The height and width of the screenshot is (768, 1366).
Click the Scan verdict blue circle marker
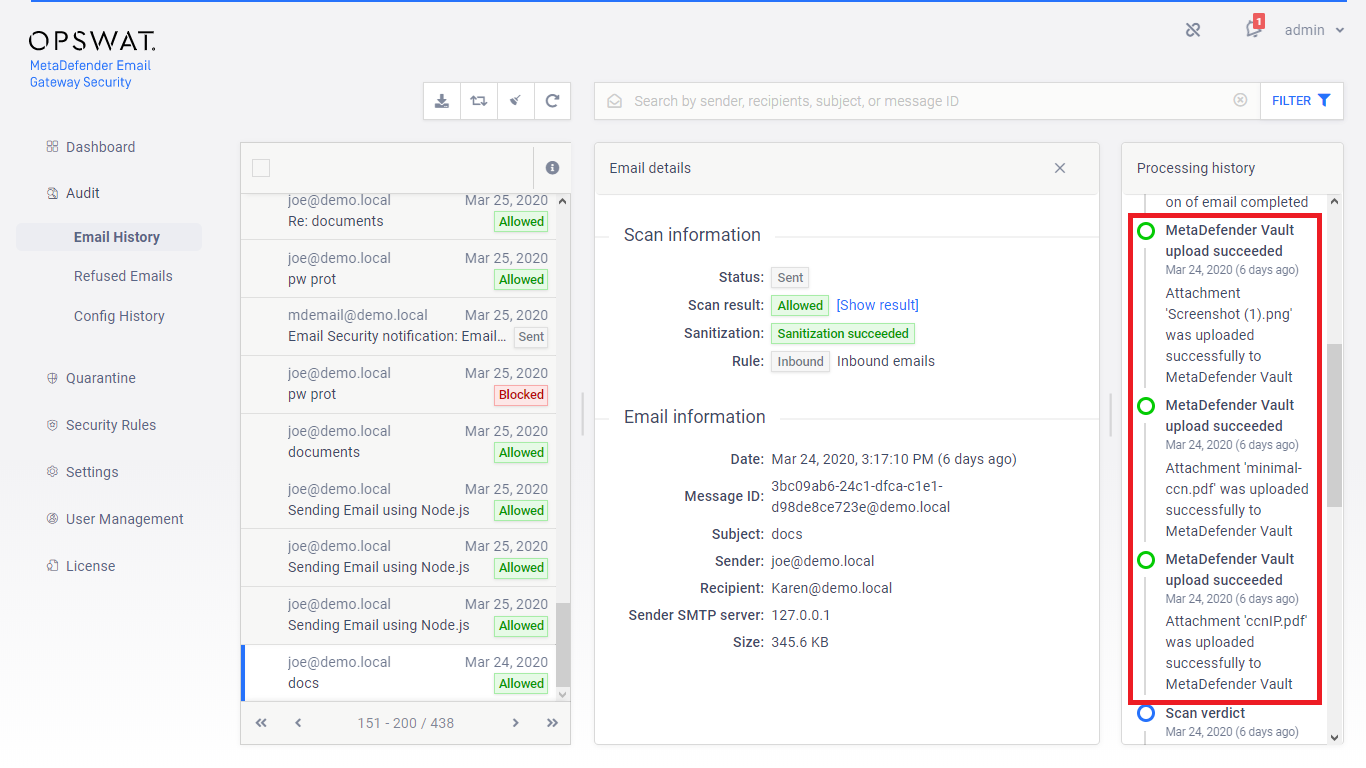1146,713
